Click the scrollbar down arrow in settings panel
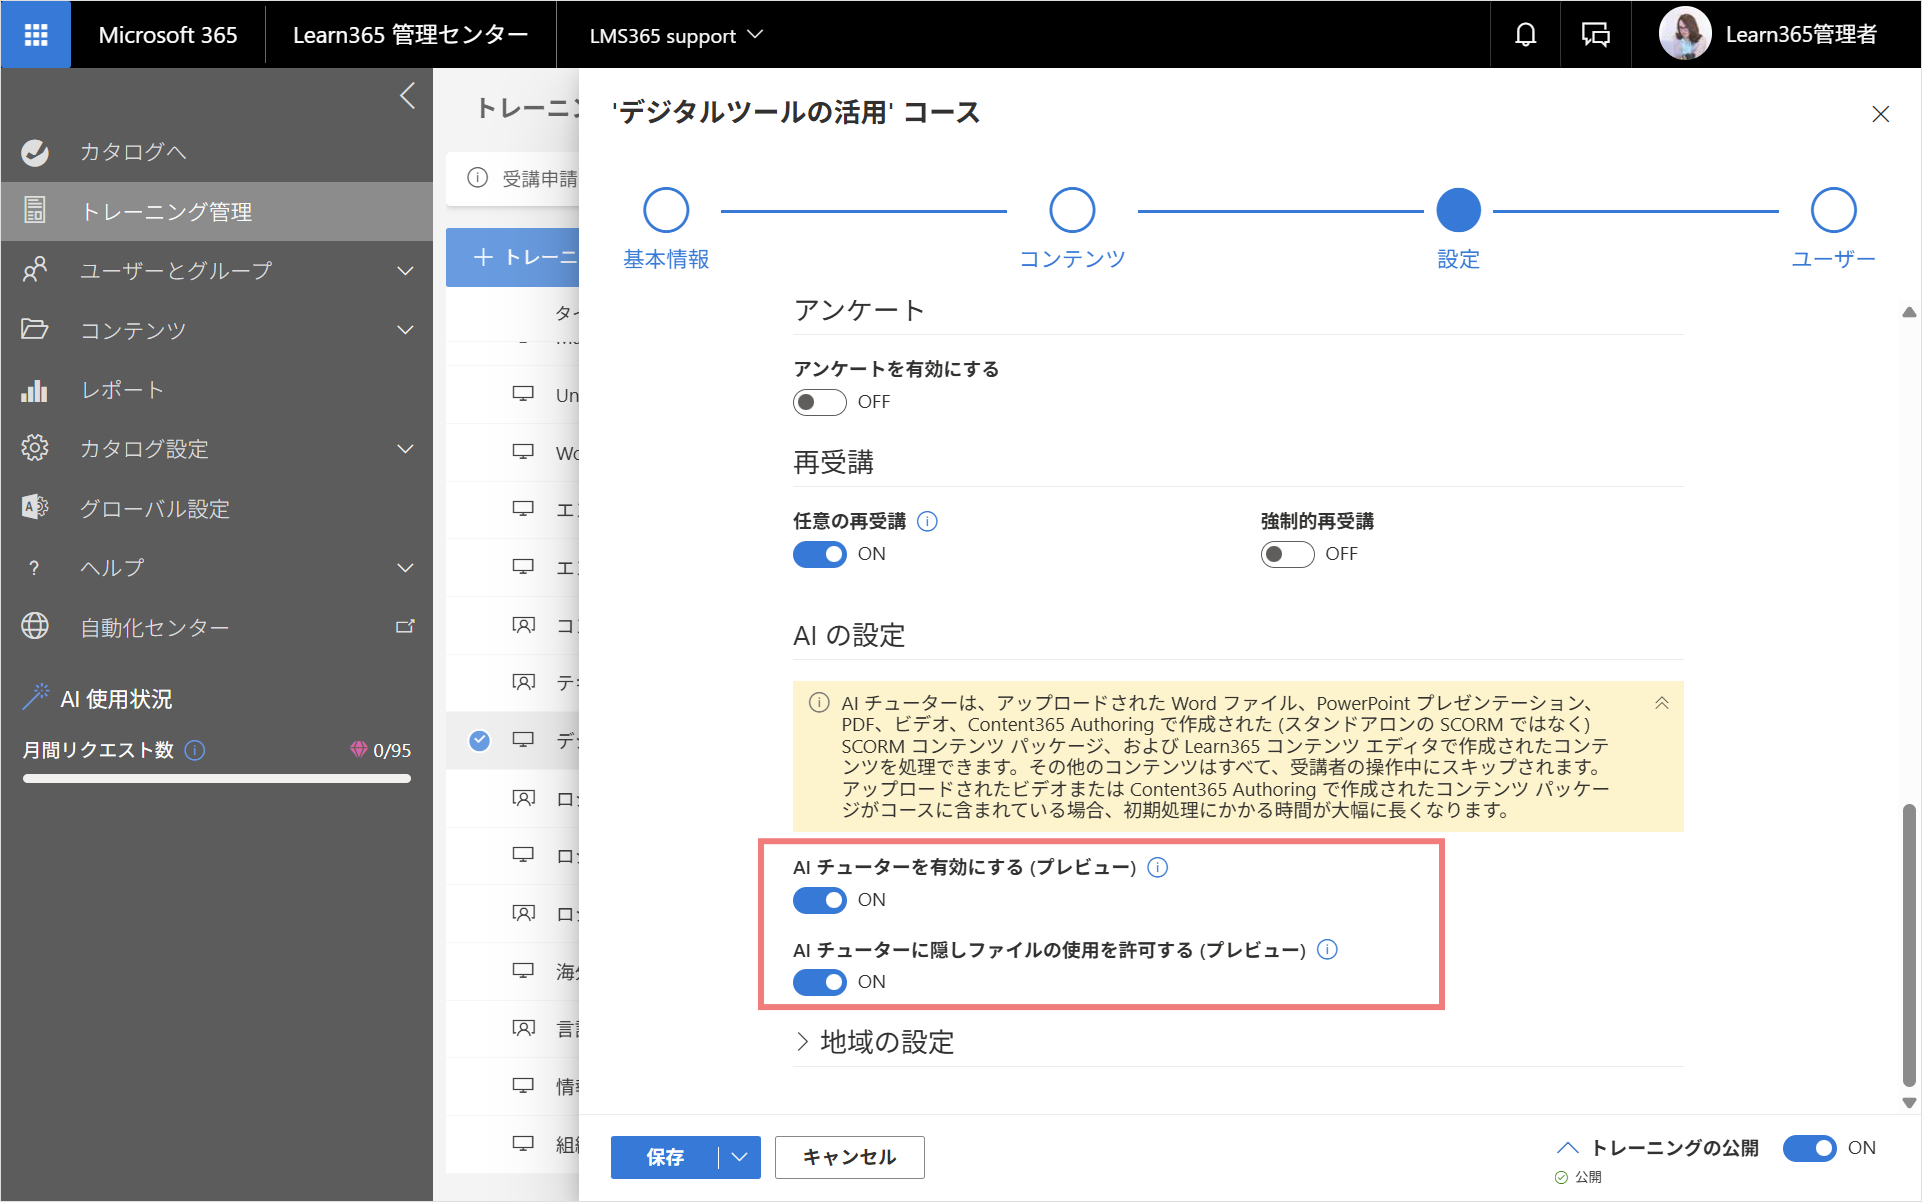This screenshot has width=1922, height=1202. click(1908, 1102)
